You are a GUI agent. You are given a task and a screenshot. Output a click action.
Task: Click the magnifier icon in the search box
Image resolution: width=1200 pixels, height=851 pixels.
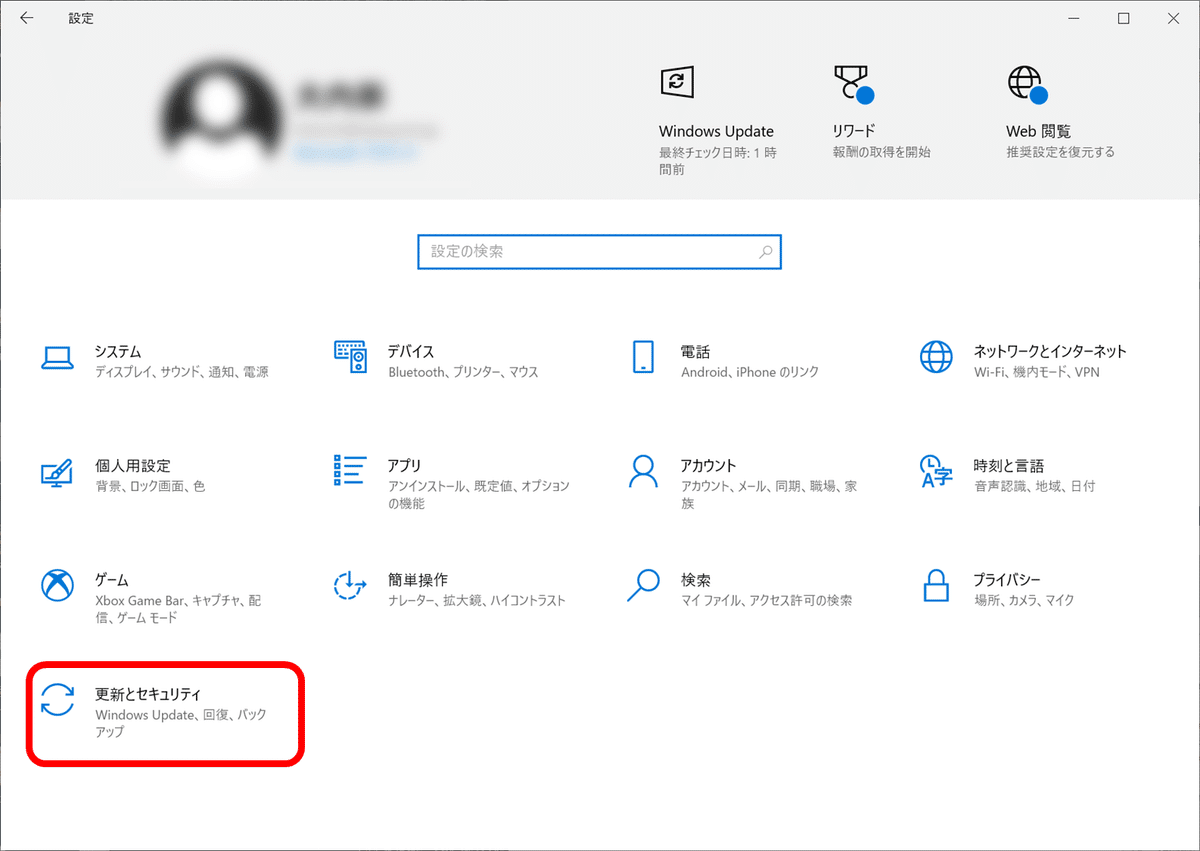click(x=766, y=252)
